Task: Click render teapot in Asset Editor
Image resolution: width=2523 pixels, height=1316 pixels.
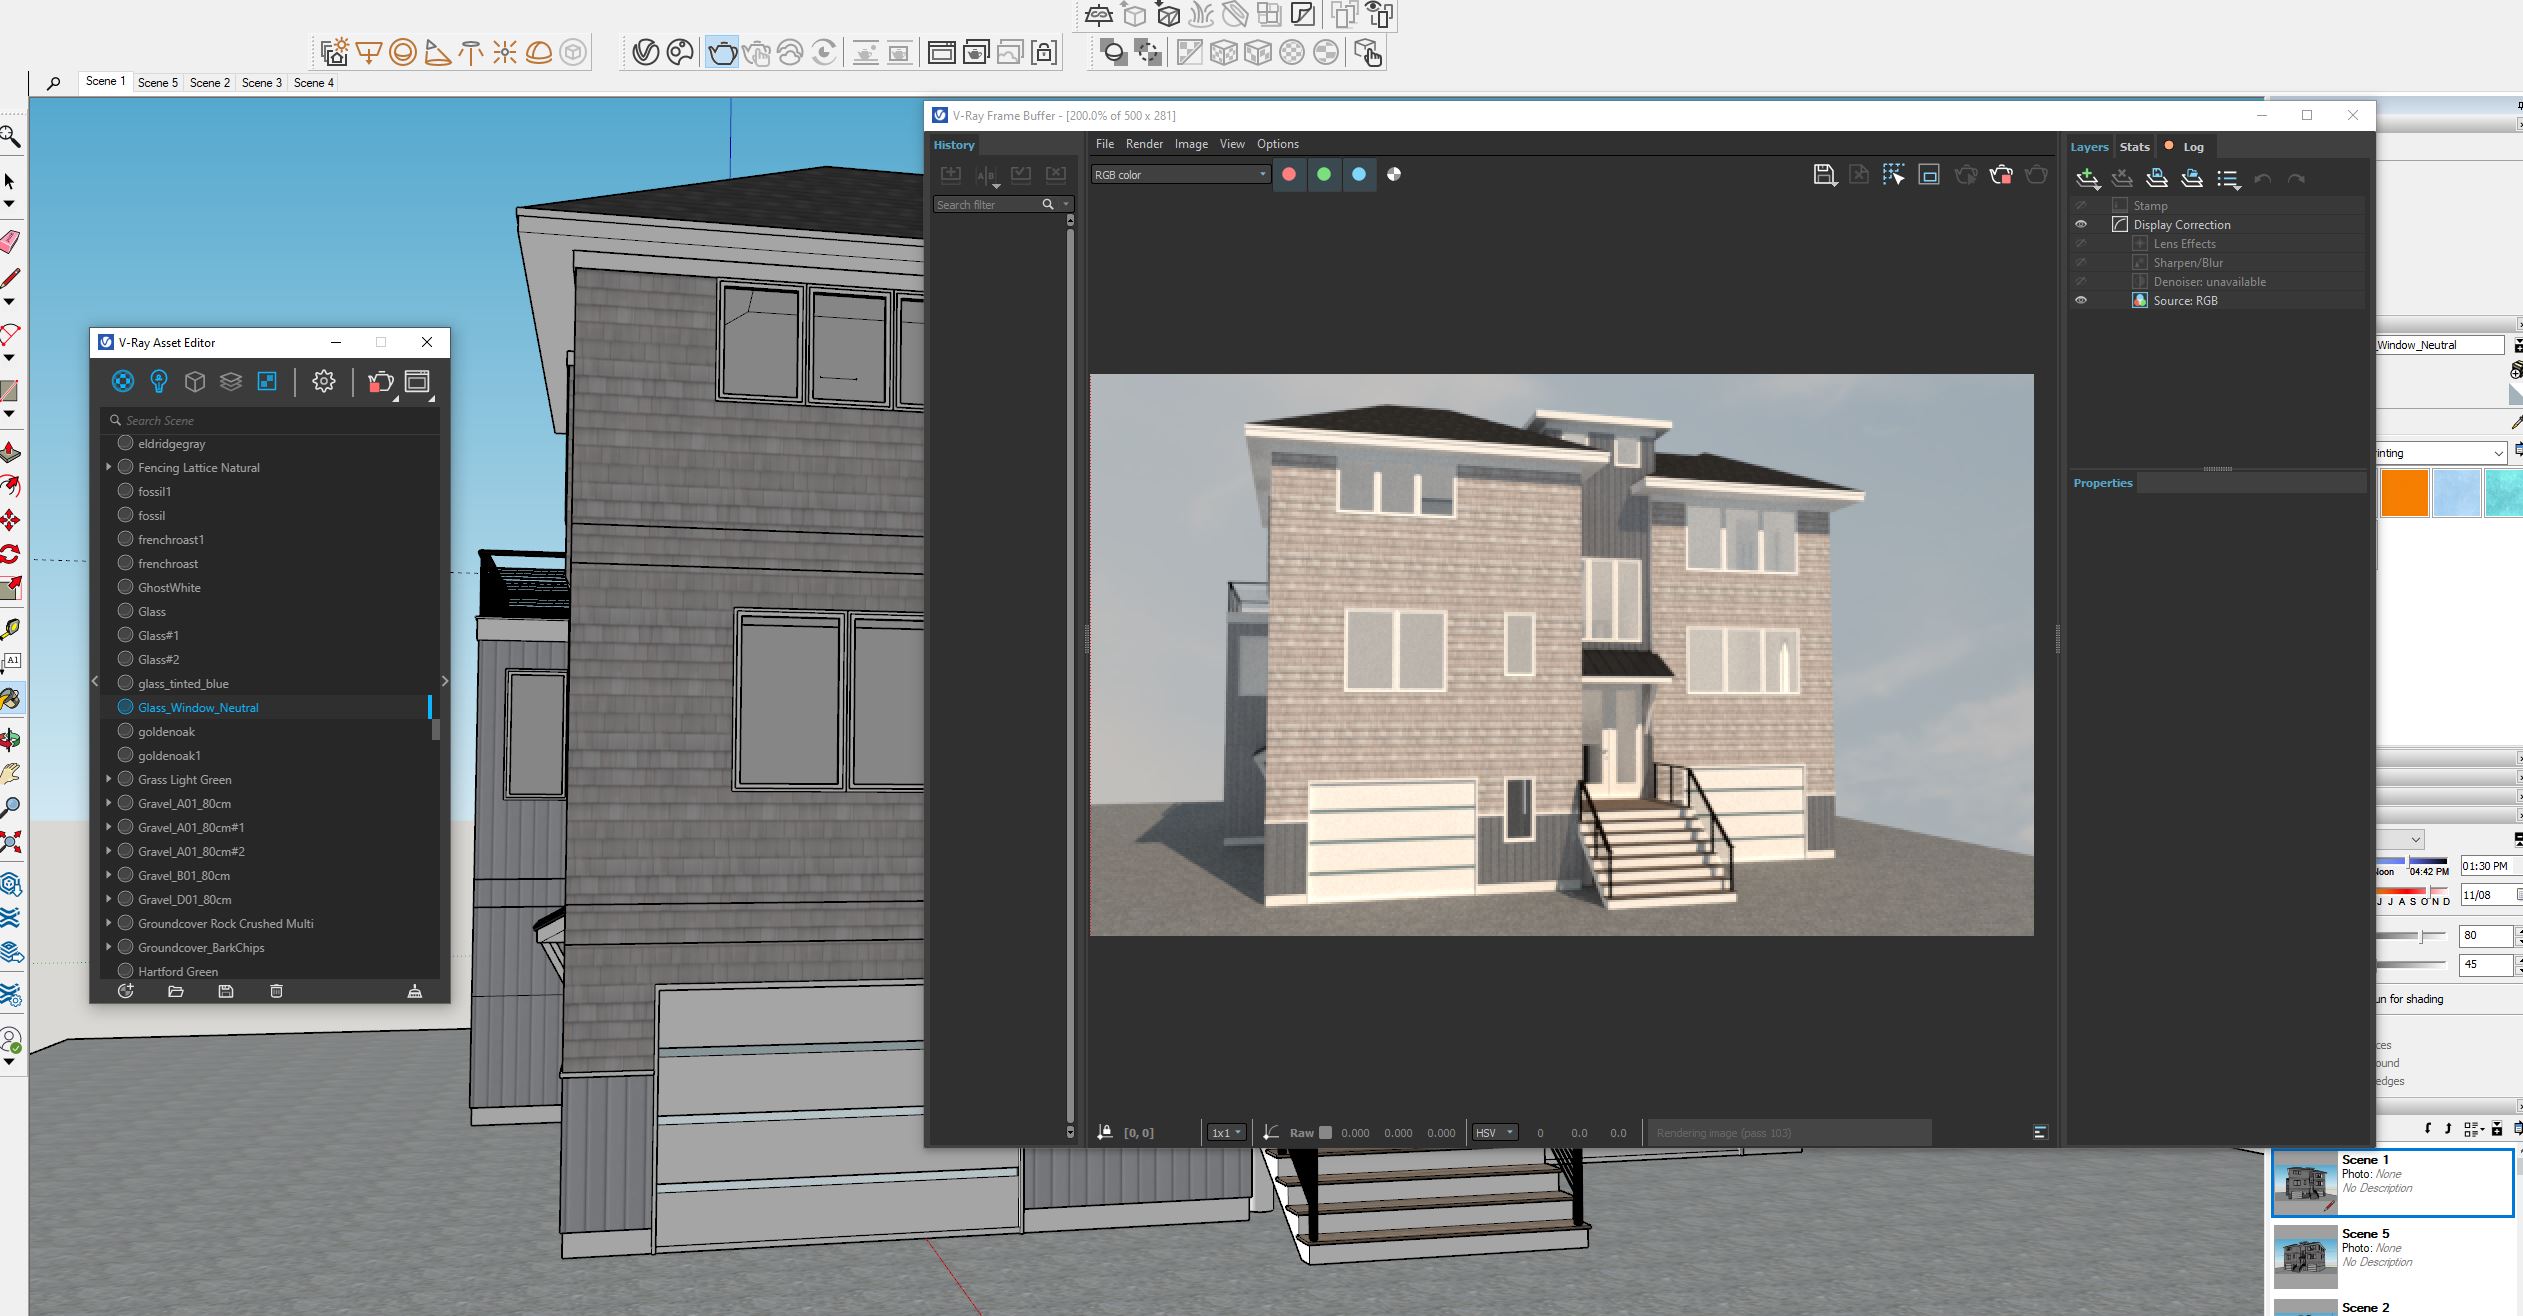Action: tap(380, 381)
